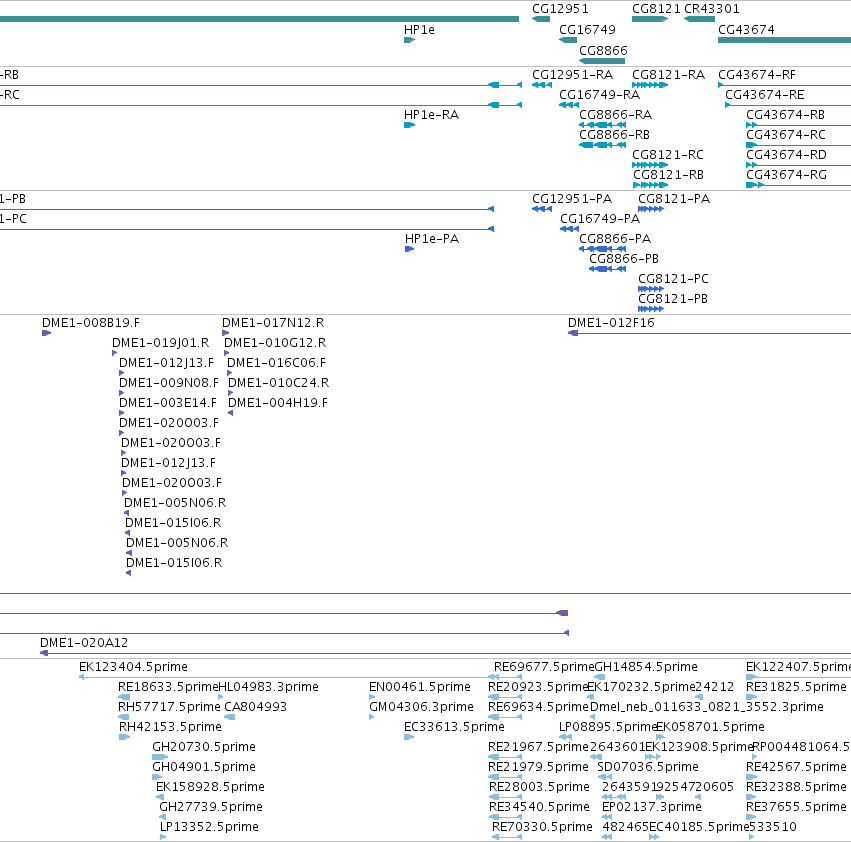Screen dimensions: 851x842
Task: Select the CA804993 EST label
Action: coord(256,707)
